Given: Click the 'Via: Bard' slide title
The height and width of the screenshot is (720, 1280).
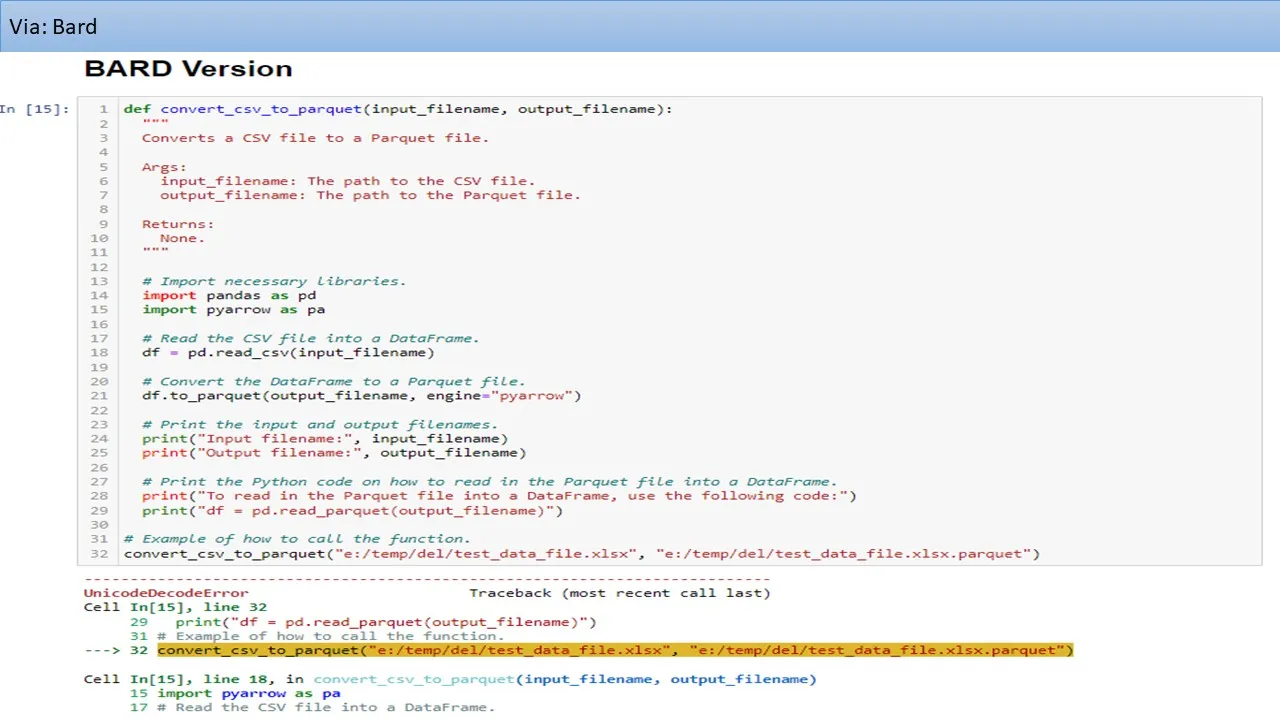Looking at the screenshot, I should [x=53, y=27].
